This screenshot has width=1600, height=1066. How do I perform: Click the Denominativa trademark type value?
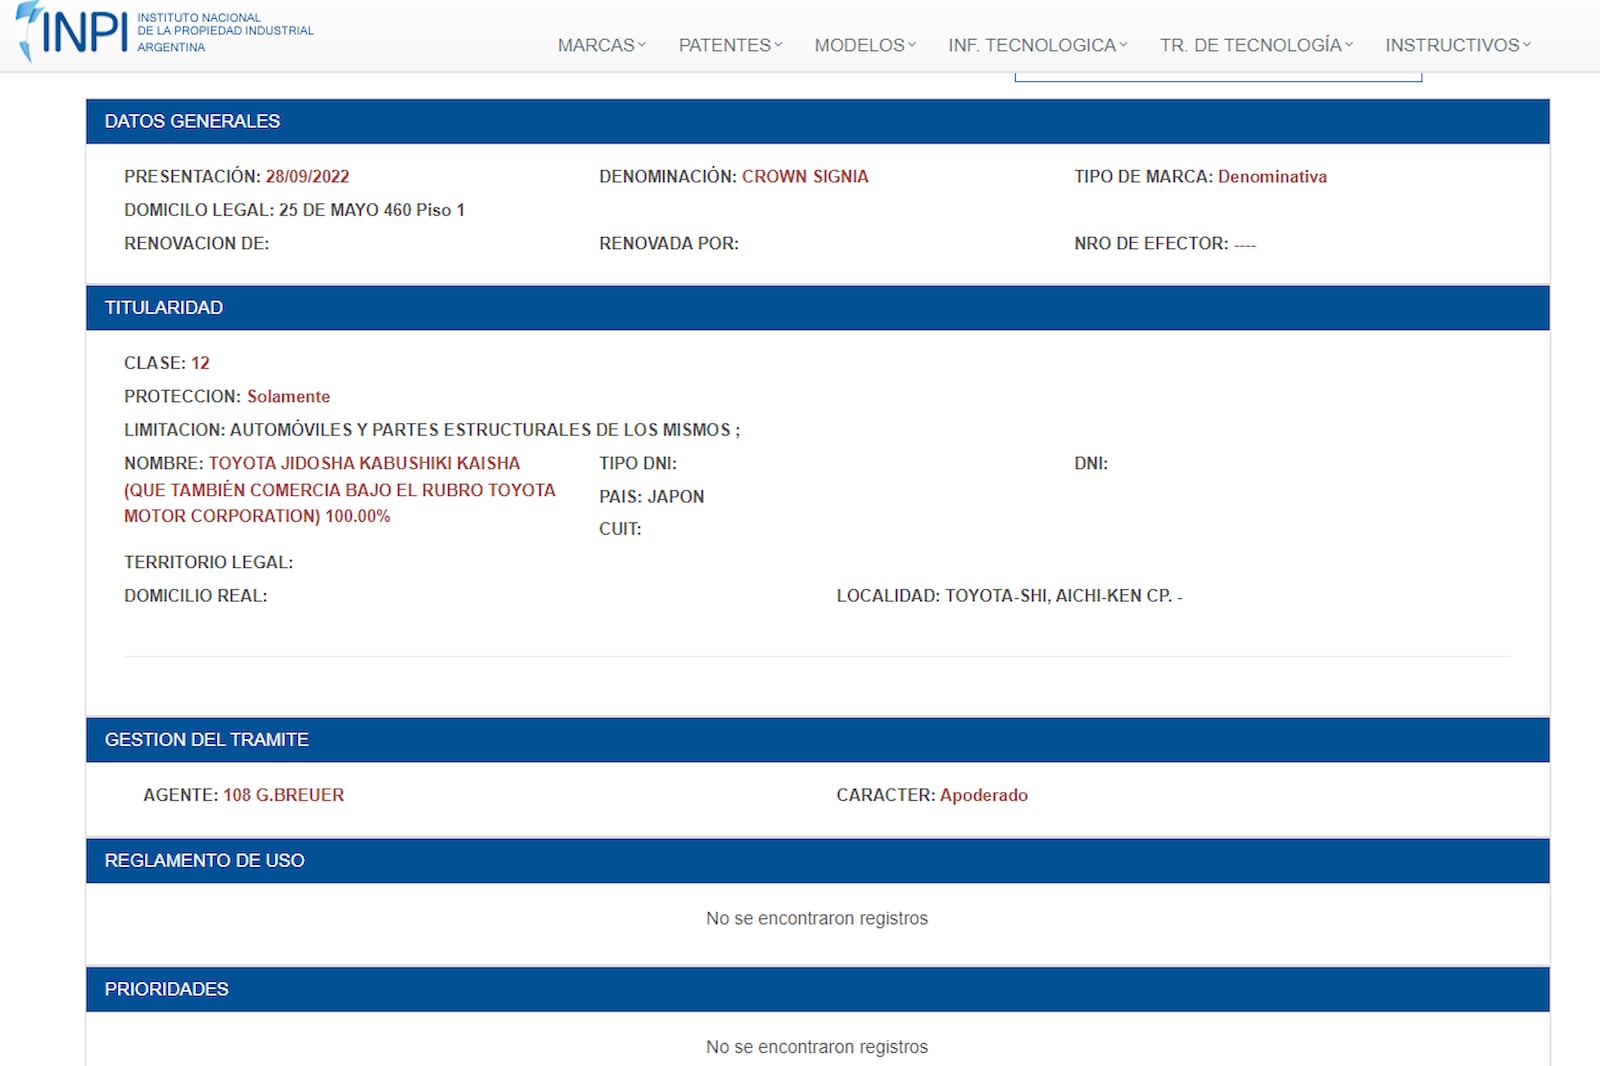coord(1272,176)
